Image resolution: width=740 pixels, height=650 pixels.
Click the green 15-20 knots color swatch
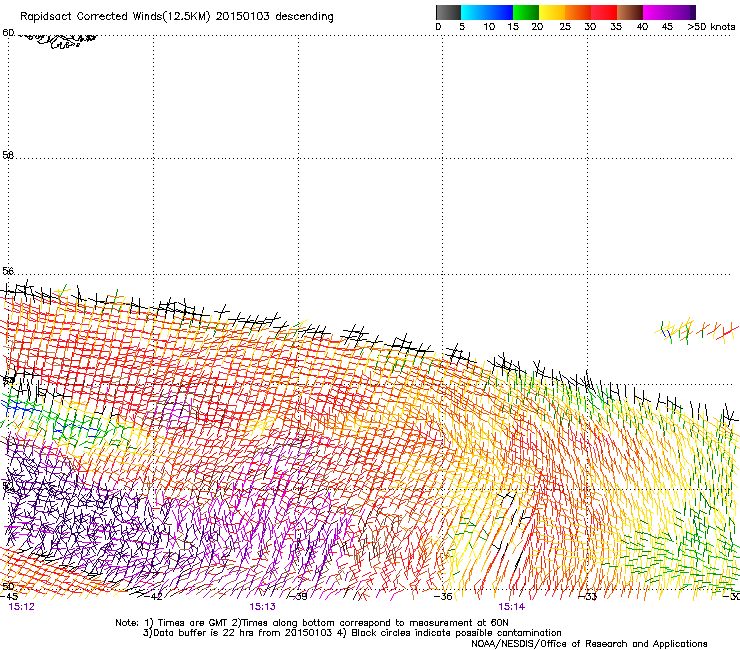click(526, 12)
